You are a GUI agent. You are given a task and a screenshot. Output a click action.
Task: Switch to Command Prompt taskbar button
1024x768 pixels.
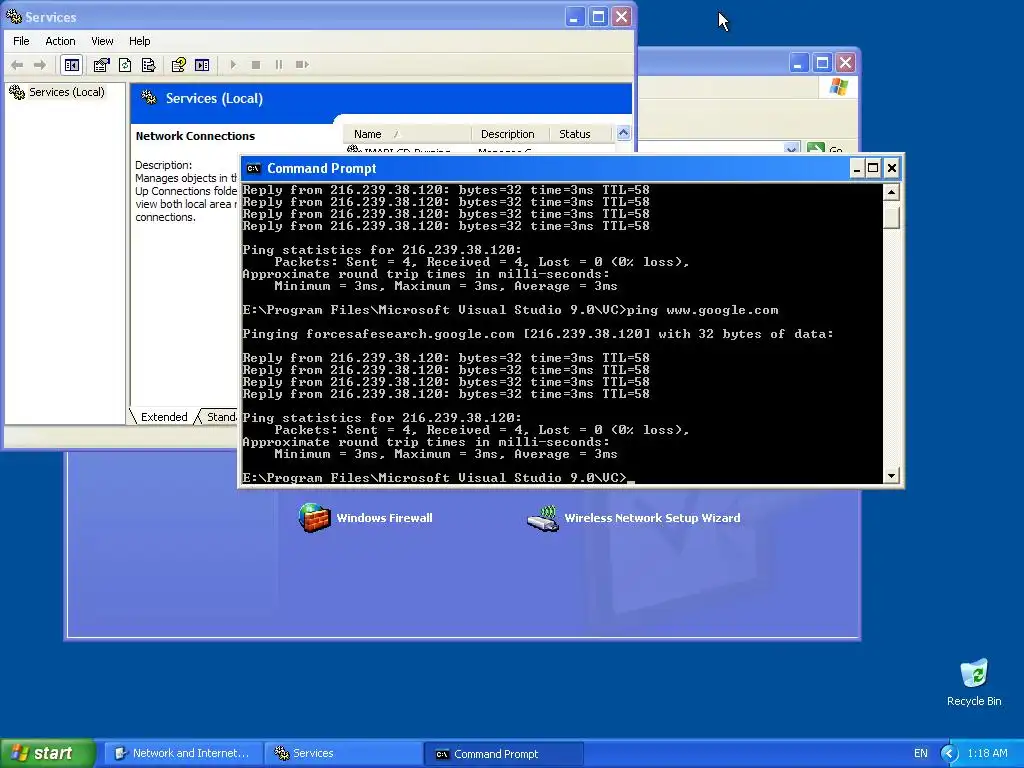click(x=504, y=754)
